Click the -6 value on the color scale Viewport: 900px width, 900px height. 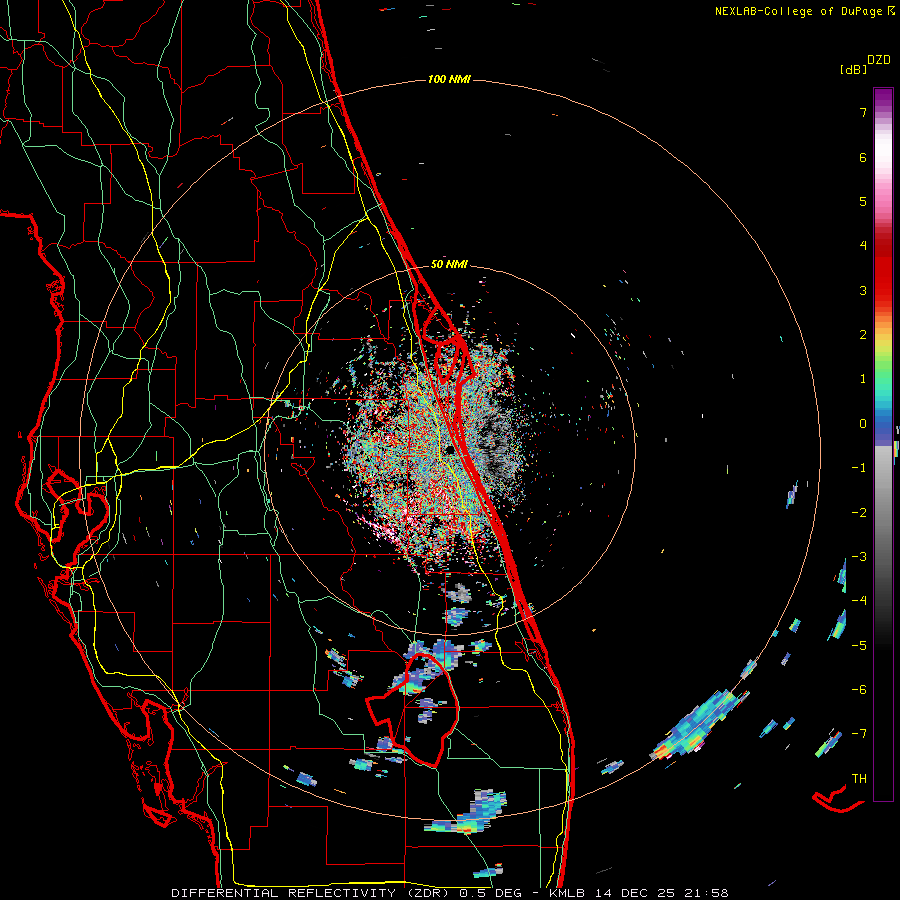pos(859,690)
